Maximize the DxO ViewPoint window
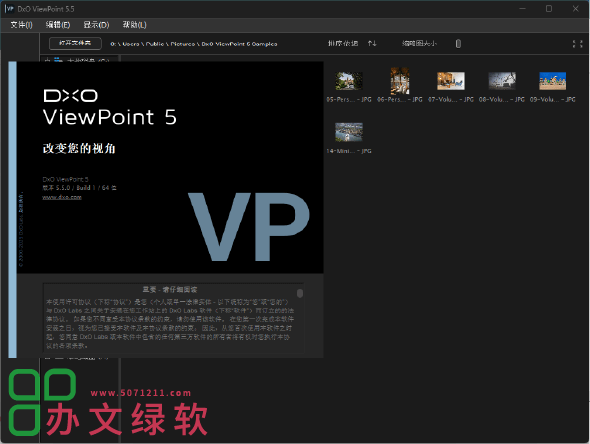Screen dimensions: 590x444 coord(549,9)
